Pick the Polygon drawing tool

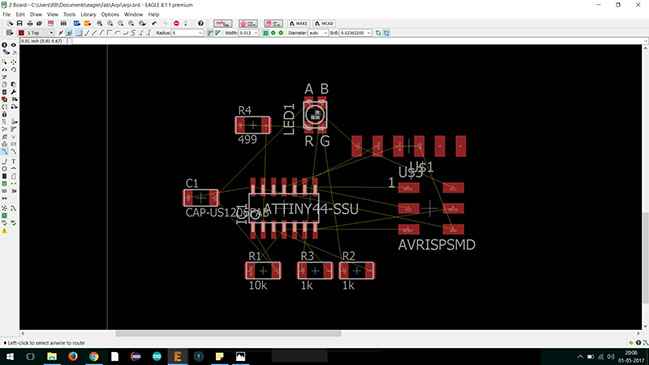click(14, 176)
